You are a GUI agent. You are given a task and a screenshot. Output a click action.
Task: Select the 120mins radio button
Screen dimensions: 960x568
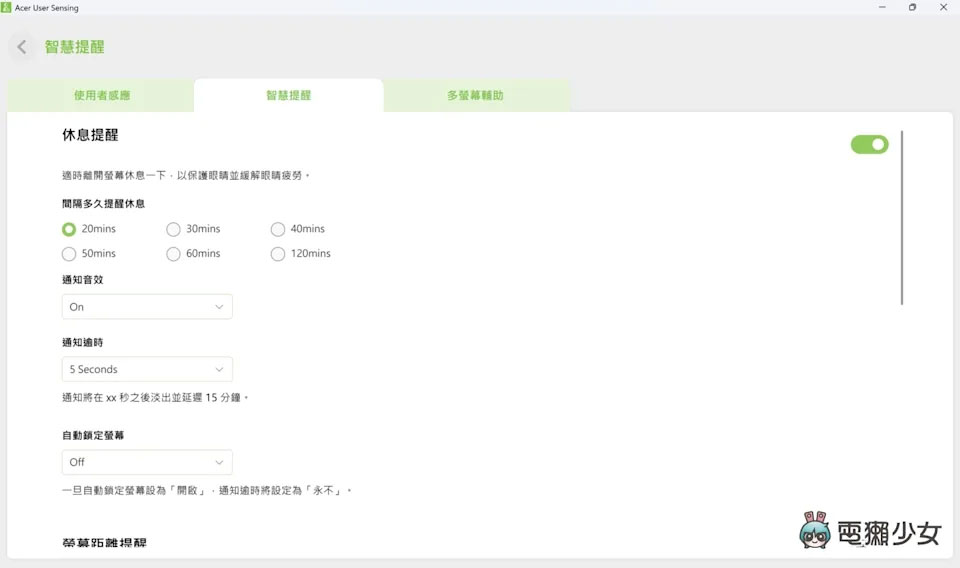coord(278,254)
